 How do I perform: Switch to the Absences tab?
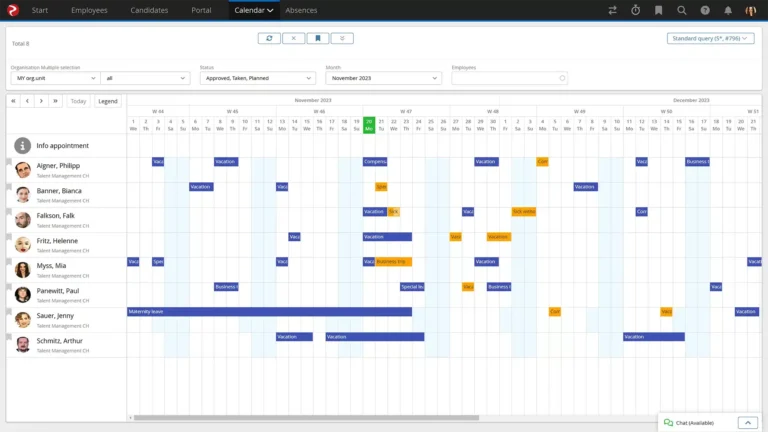coord(301,10)
